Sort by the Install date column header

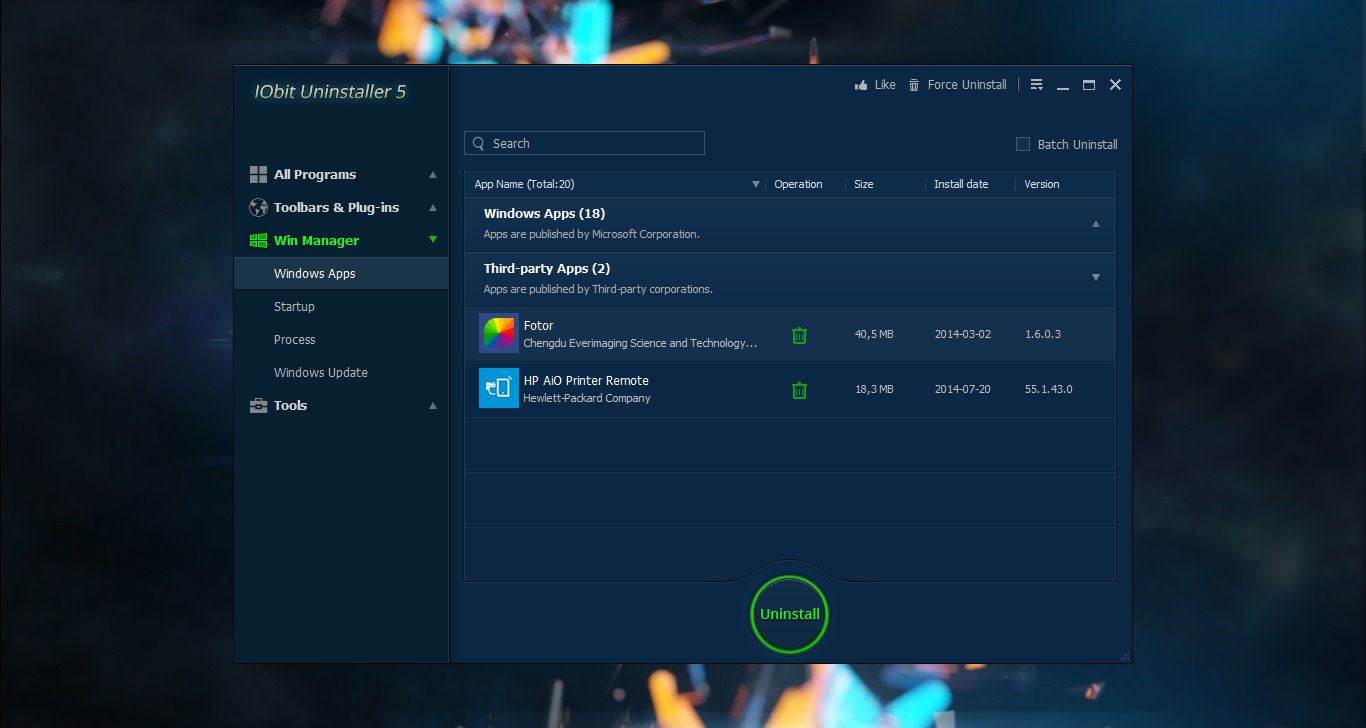[961, 184]
